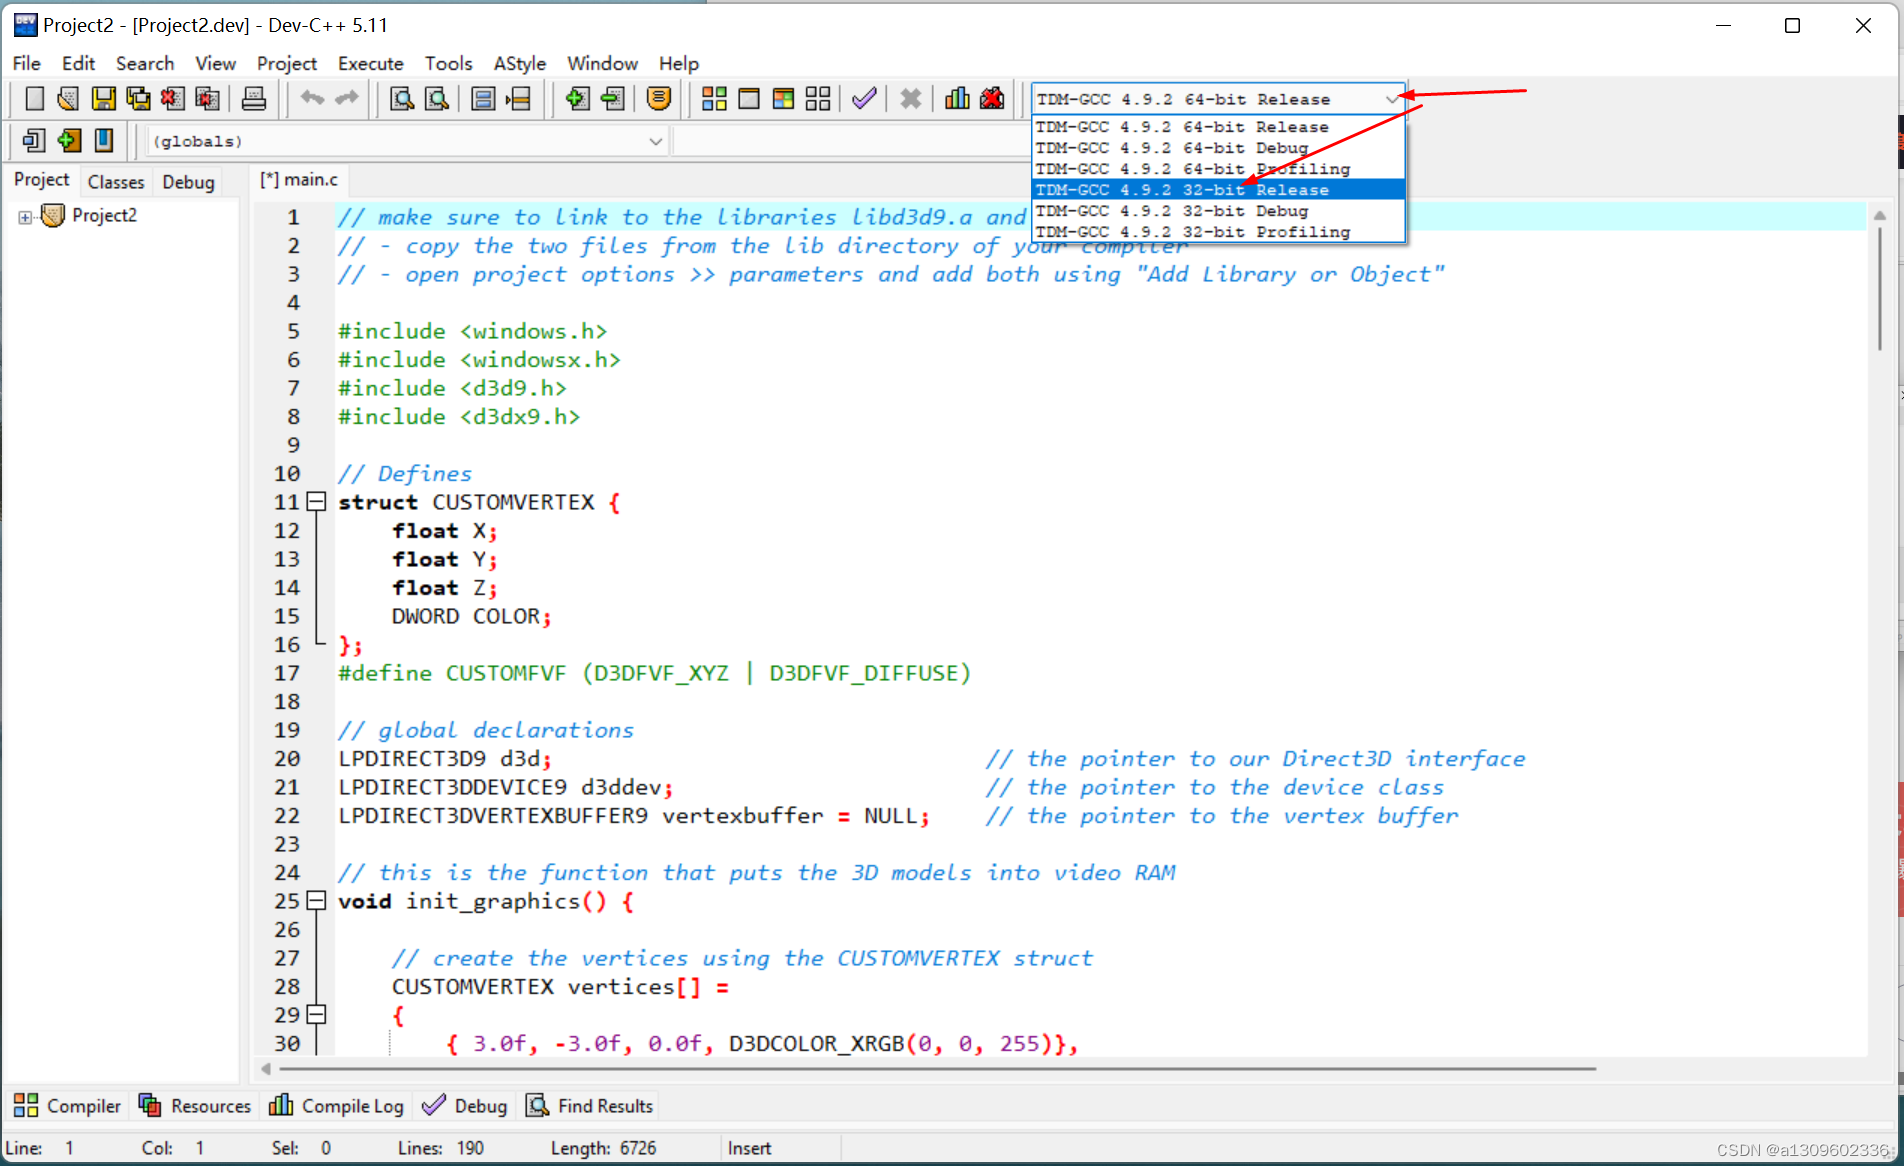Click the Run toolbar icon

point(749,98)
